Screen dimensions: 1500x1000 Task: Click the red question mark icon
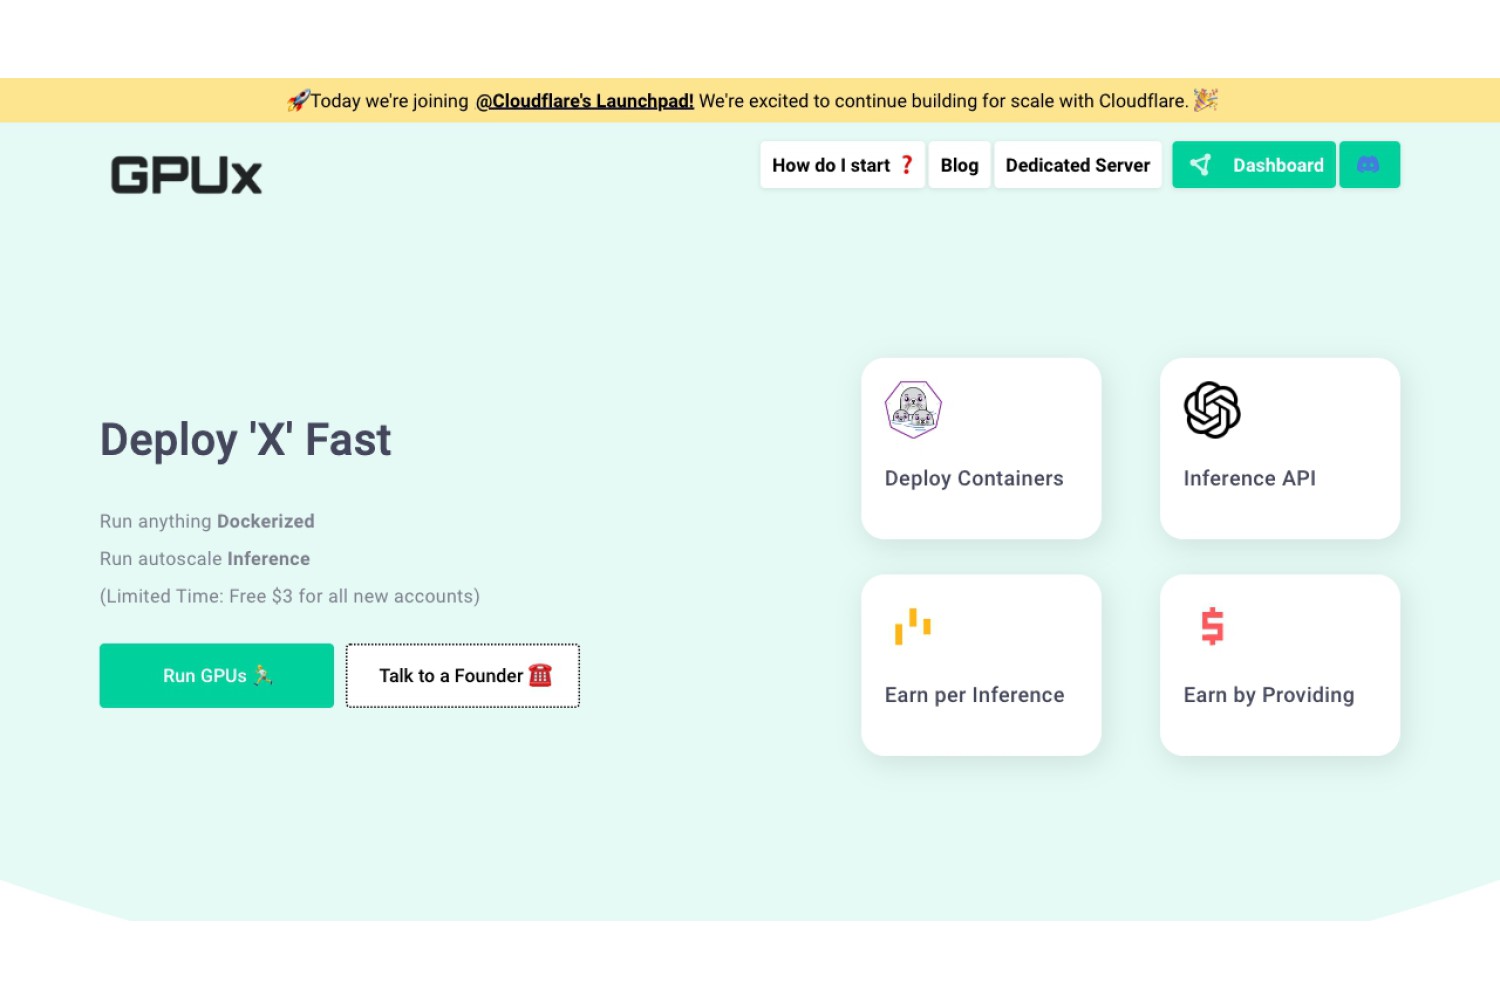pyautogui.click(x=906, y=165)
